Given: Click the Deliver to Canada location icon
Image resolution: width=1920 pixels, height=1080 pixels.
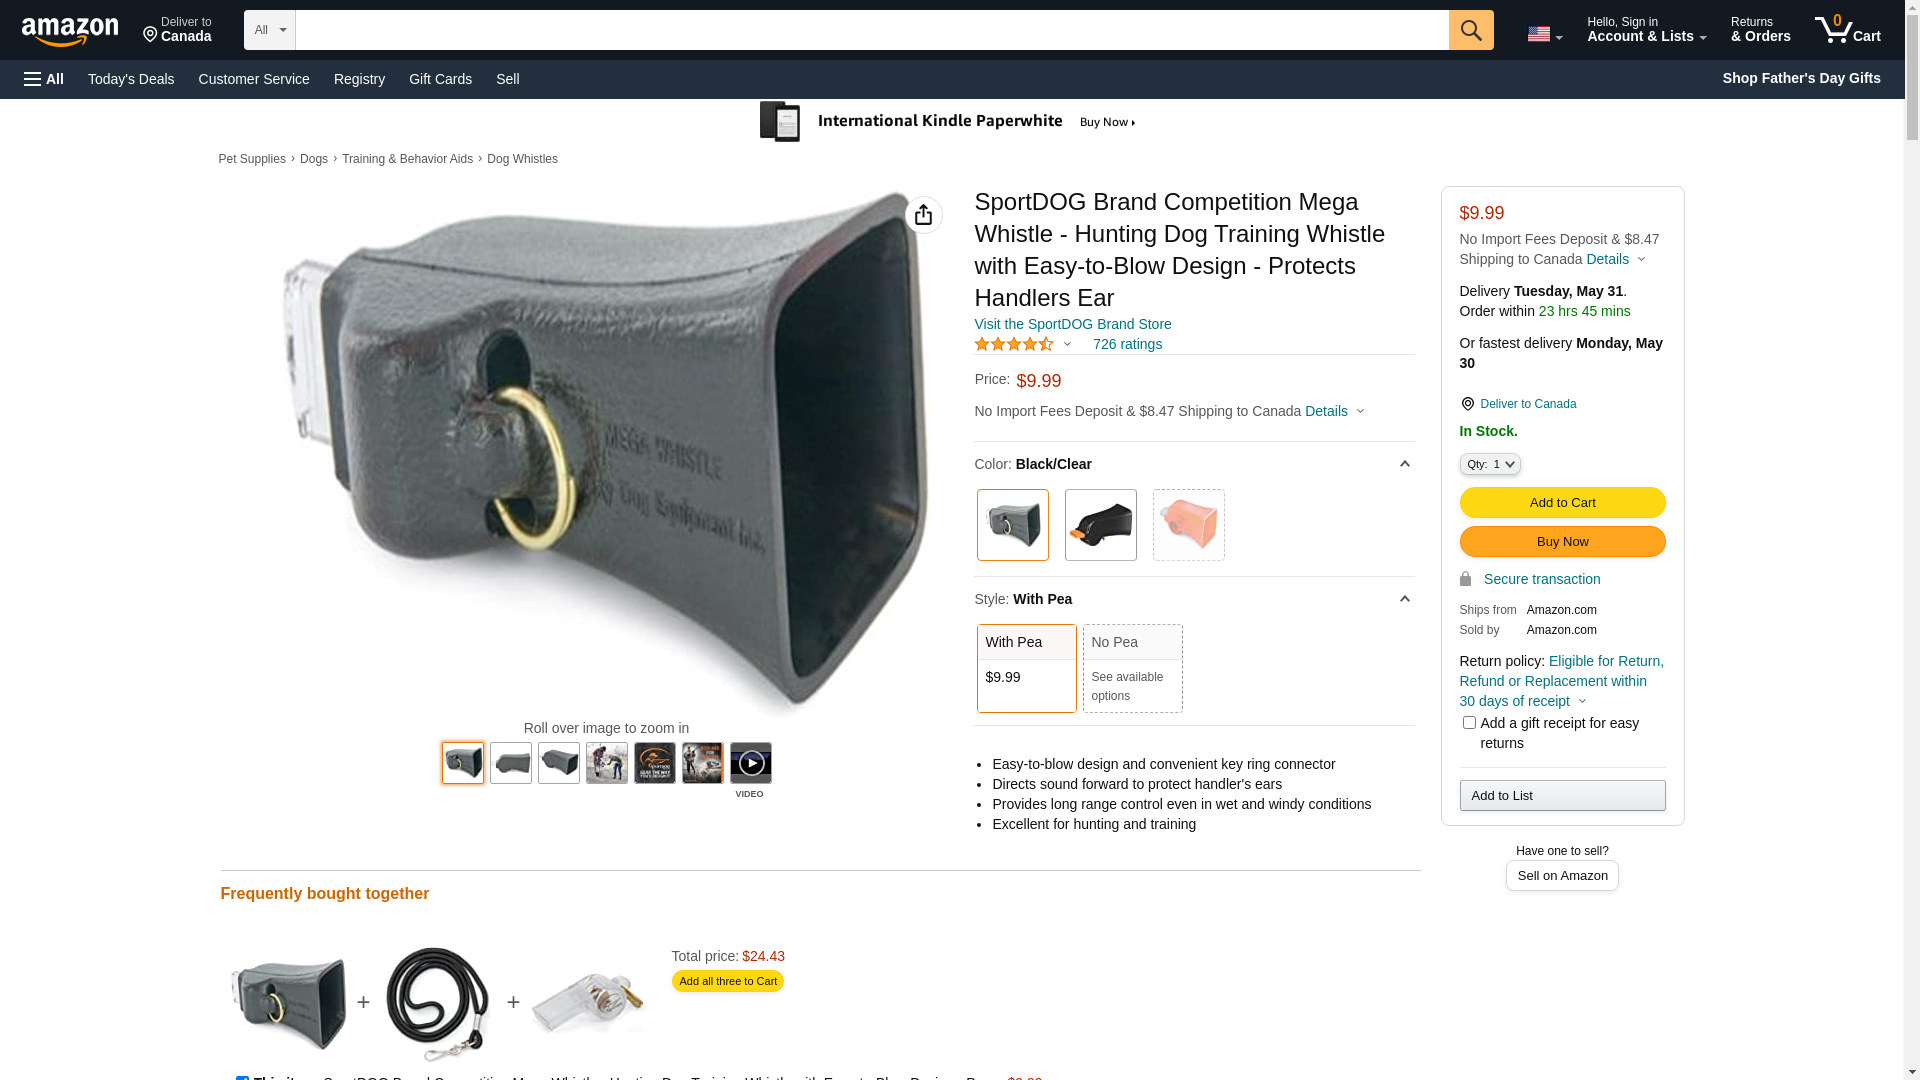Looking at the screenshot, I should (1467, 404).
